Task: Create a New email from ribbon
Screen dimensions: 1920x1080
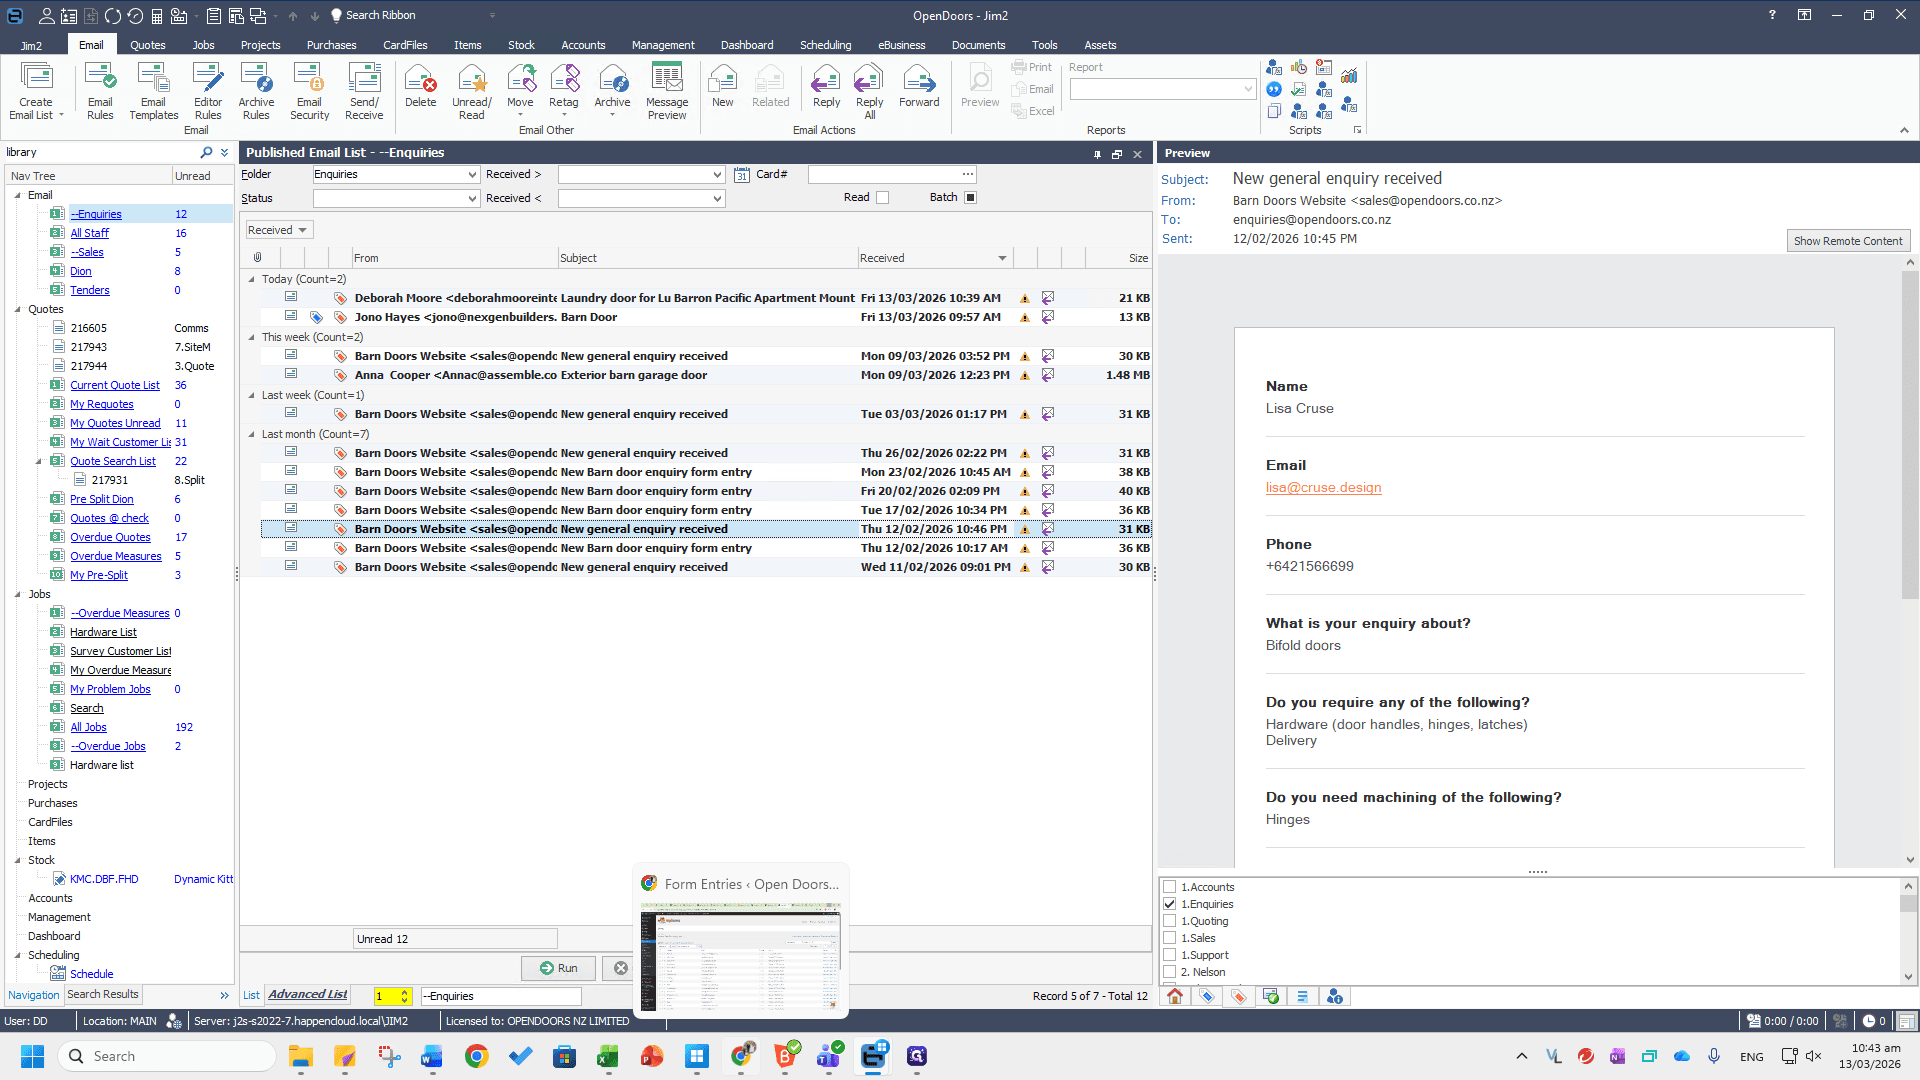Action: click(x=722, y=85)
